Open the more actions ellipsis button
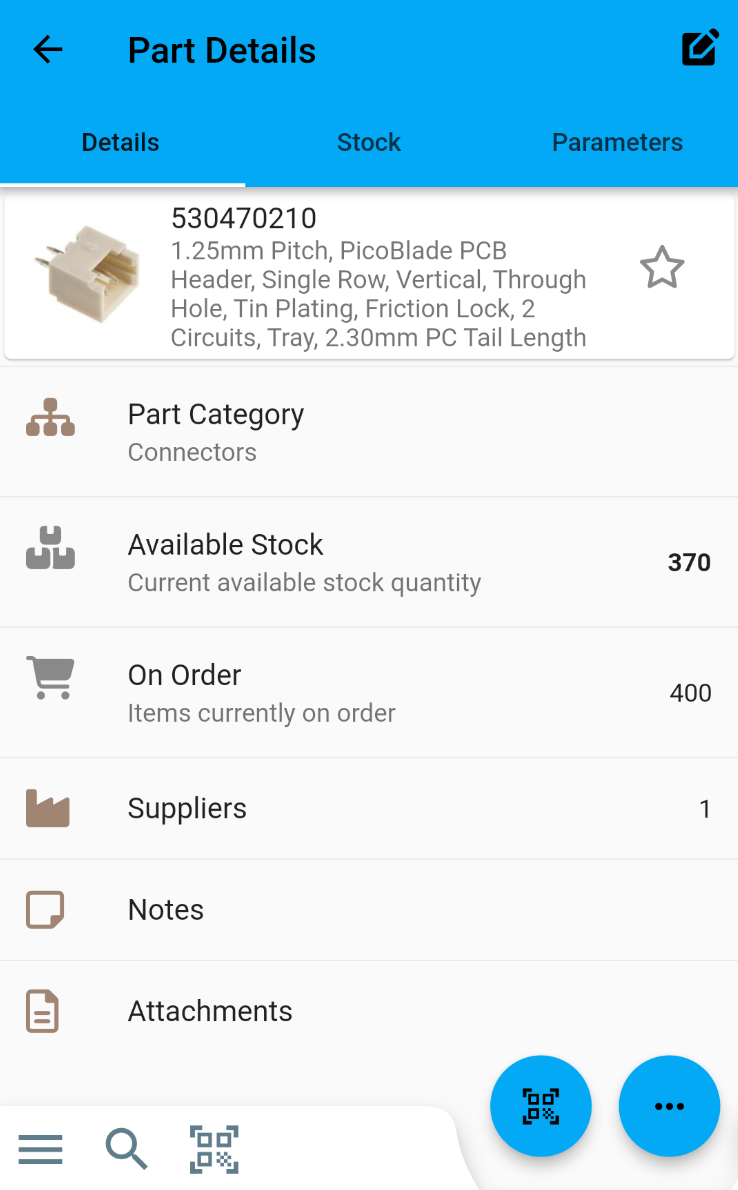738x1190 pixels. pos(669,1106)
